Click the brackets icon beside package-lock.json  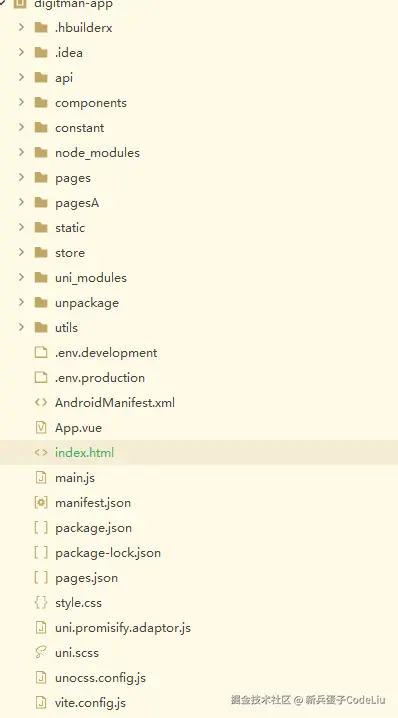click(x=41, y=552)
